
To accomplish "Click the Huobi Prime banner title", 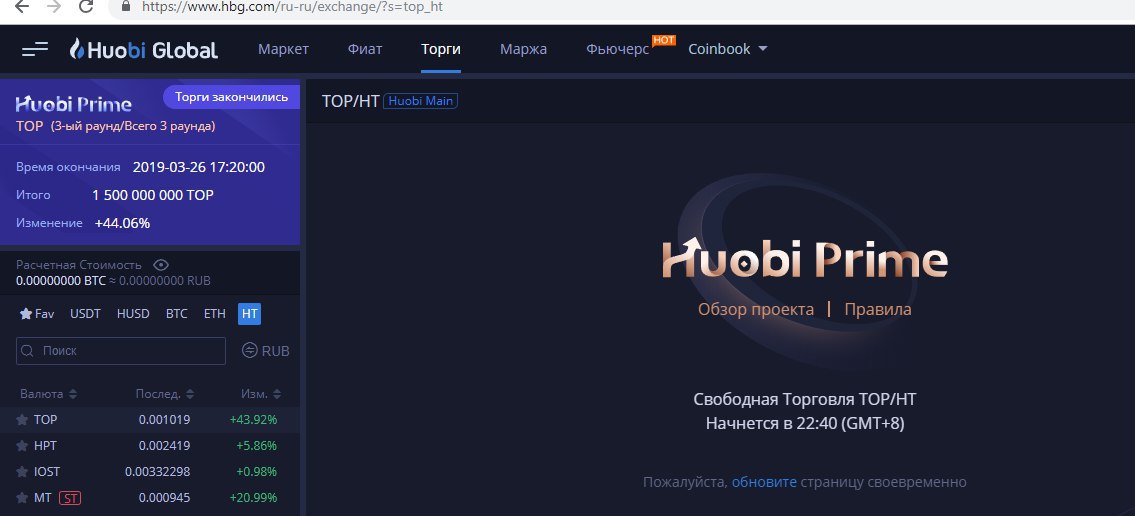I will (x=73, y=104).
